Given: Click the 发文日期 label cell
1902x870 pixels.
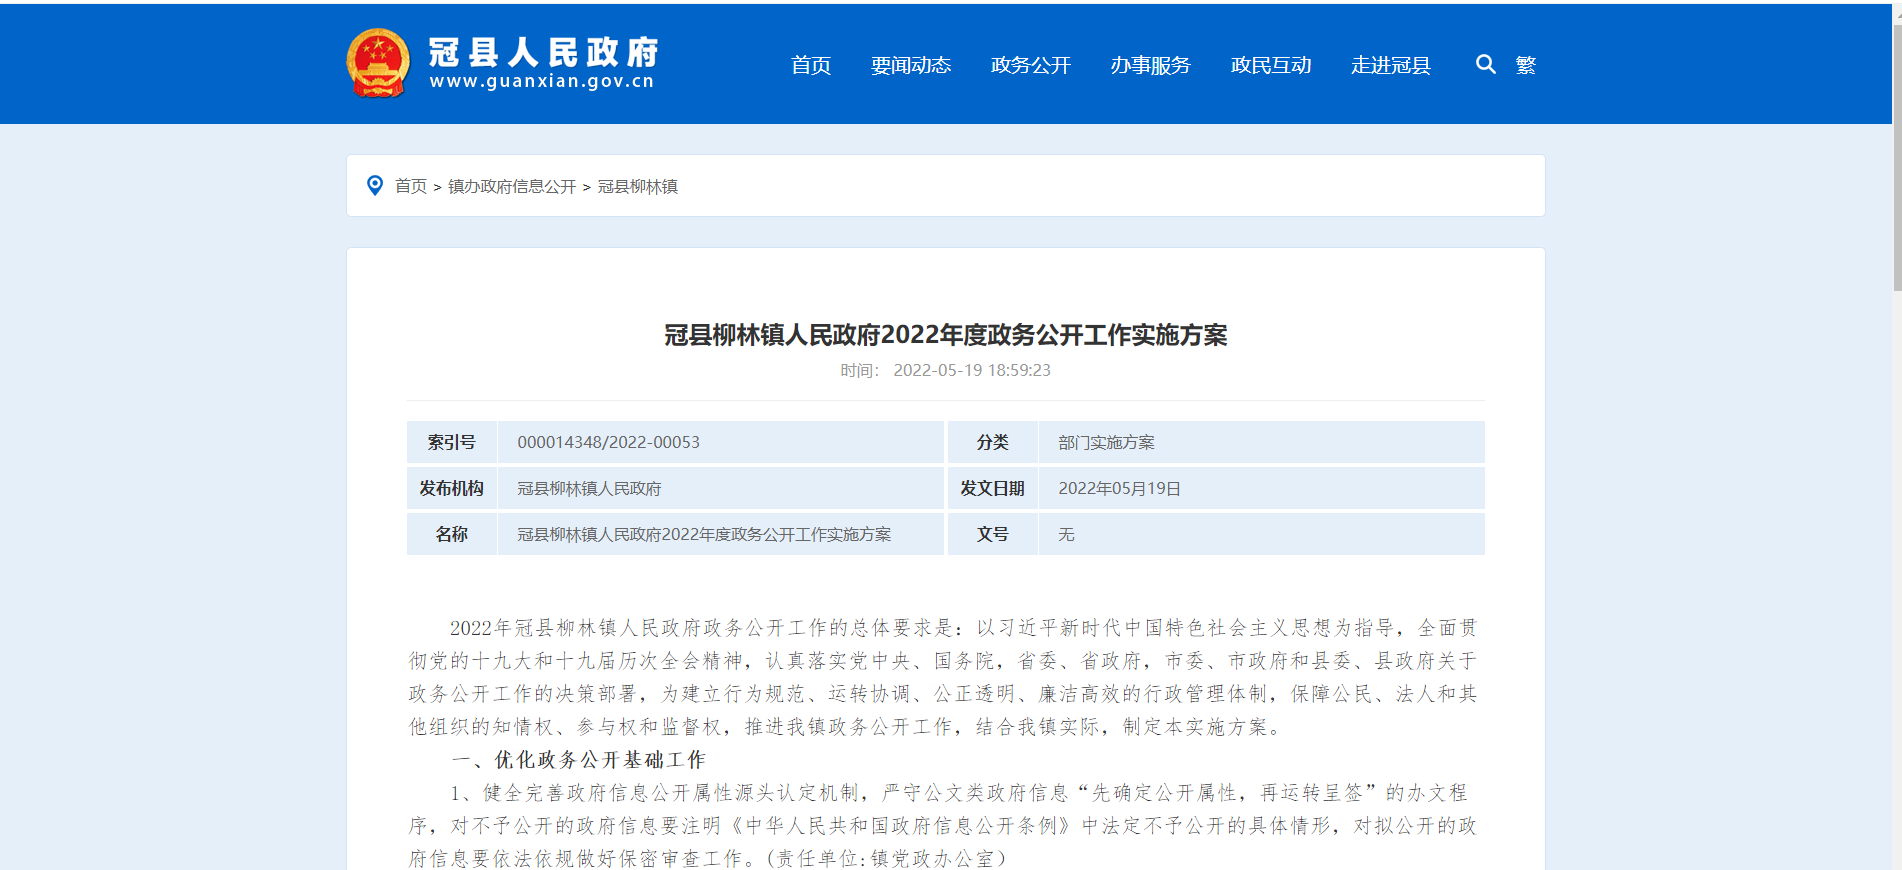Looking at the screenshot, I should 993,488.
